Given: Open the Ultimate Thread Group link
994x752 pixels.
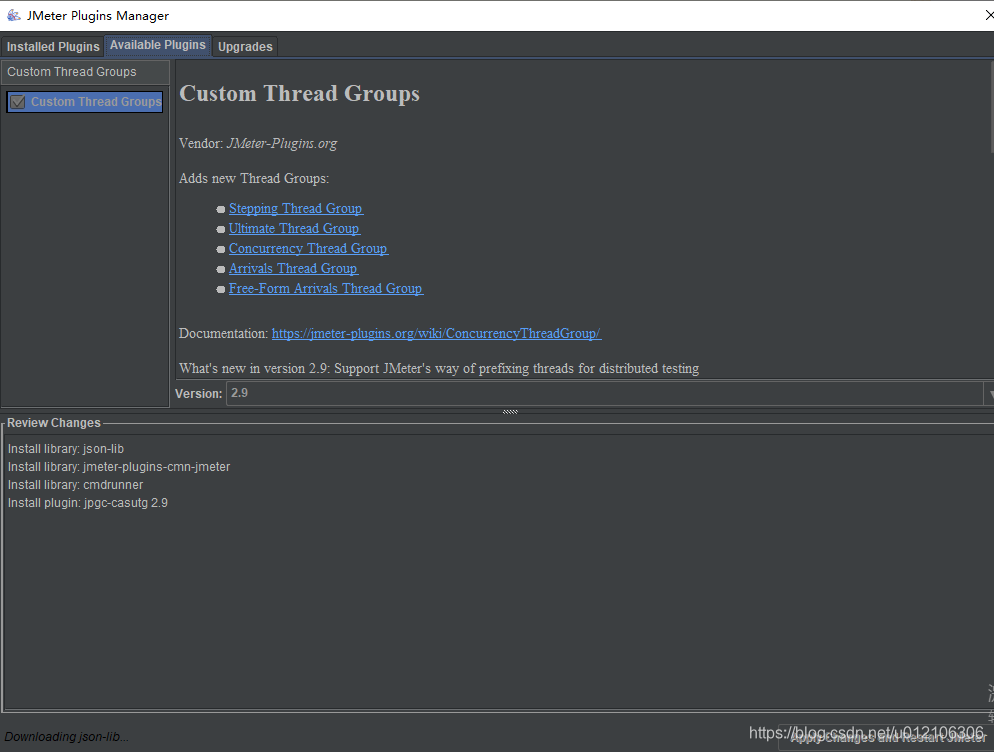Looking at the screenshot, I should tap(294, 228).
